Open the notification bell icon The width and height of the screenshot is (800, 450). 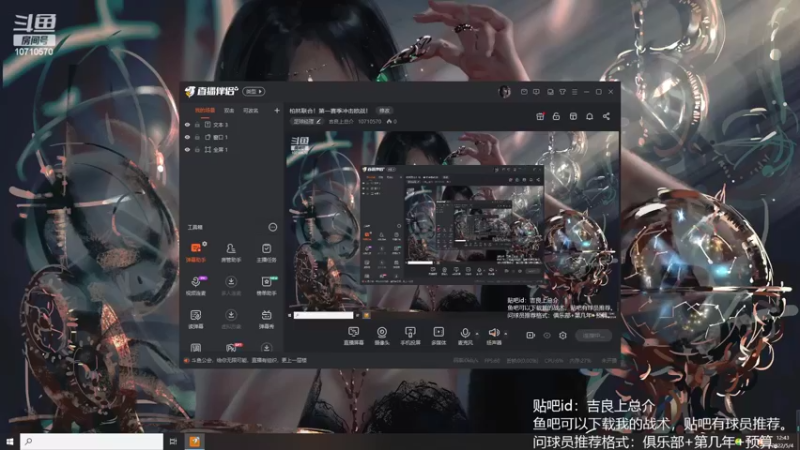coord(589,116)
